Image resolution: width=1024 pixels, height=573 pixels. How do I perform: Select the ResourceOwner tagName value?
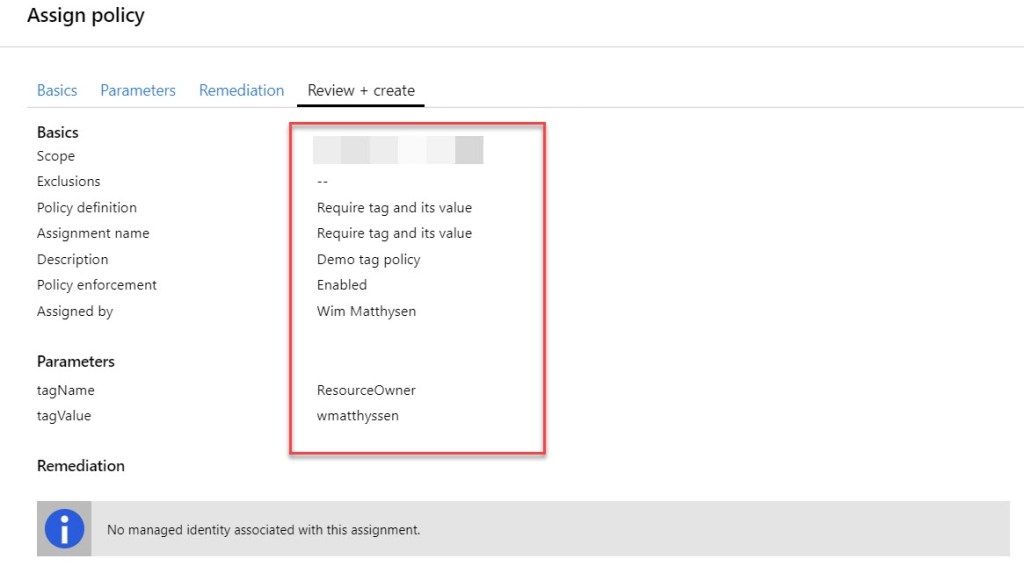point(366,390)
